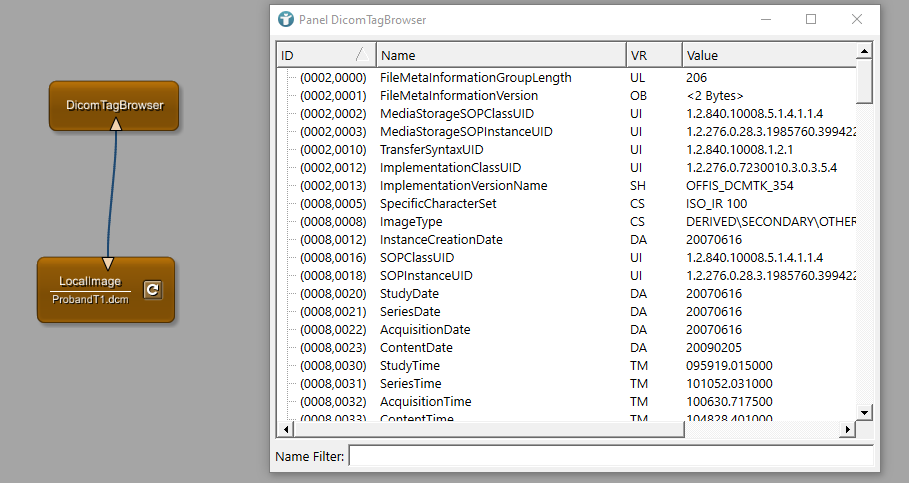Click the VR column header

pyautogui.click(x=653, y=55)
